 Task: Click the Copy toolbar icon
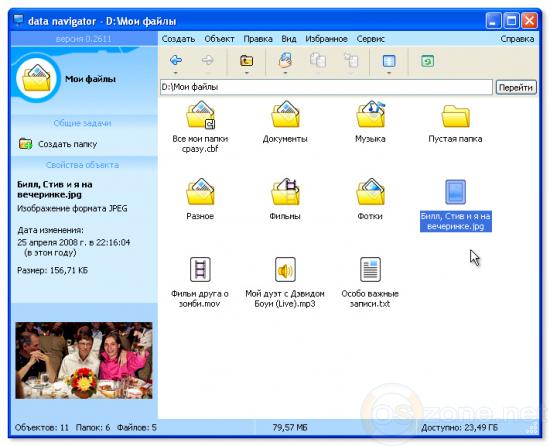click(318, 60)
